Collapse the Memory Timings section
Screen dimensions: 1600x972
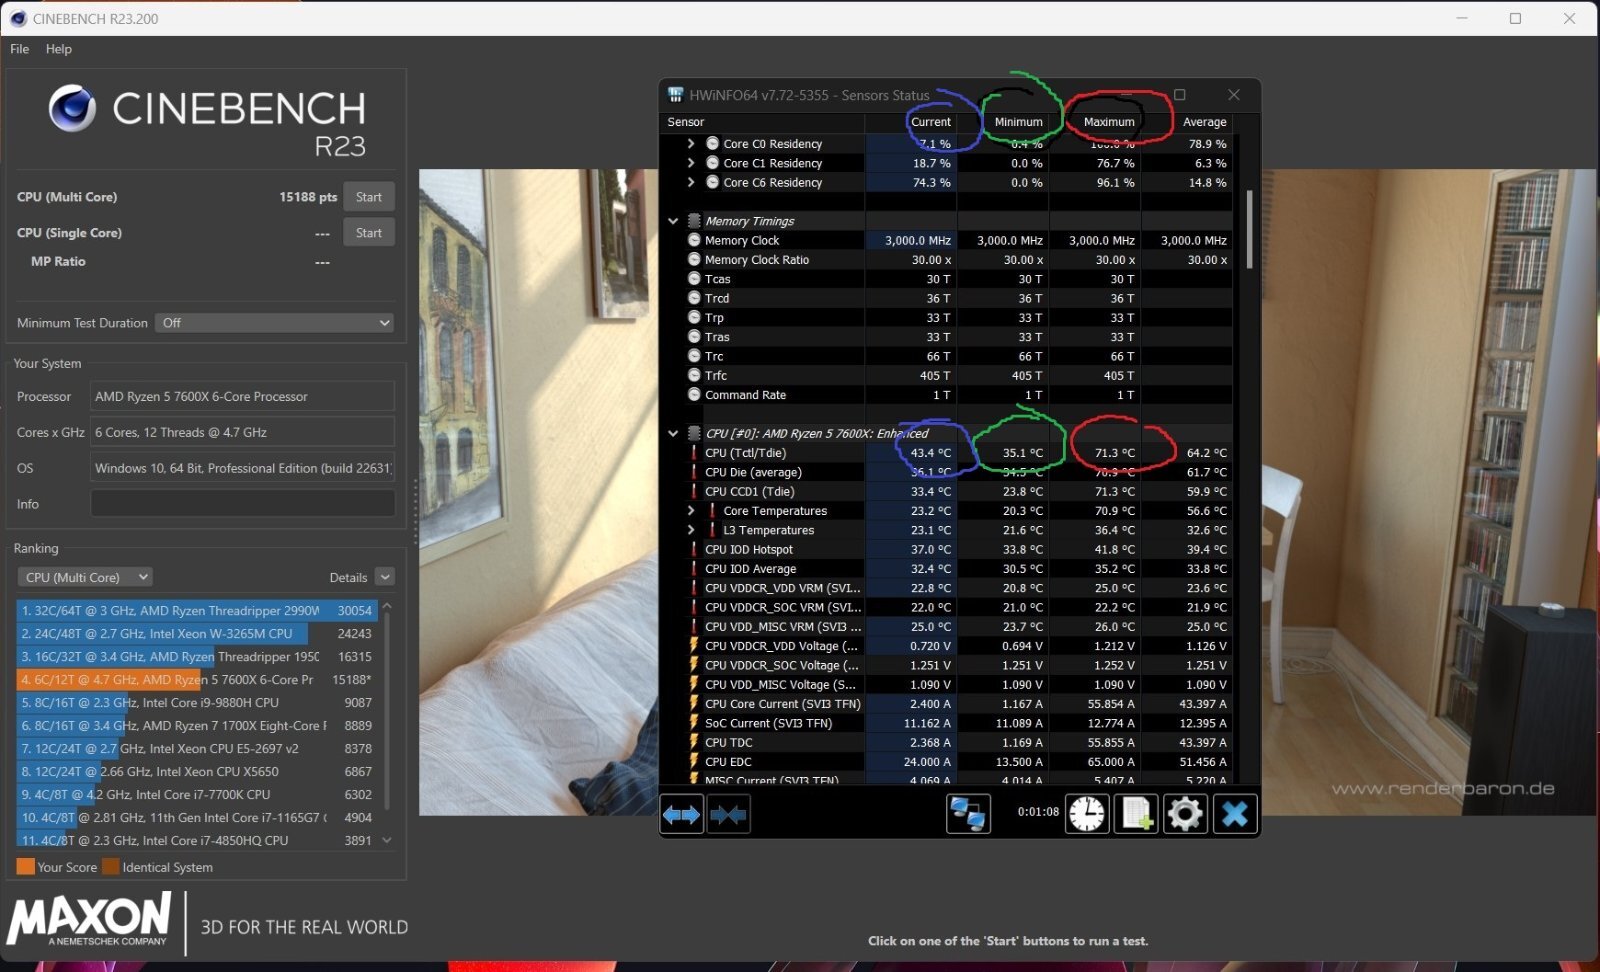[x=673, y=221]
